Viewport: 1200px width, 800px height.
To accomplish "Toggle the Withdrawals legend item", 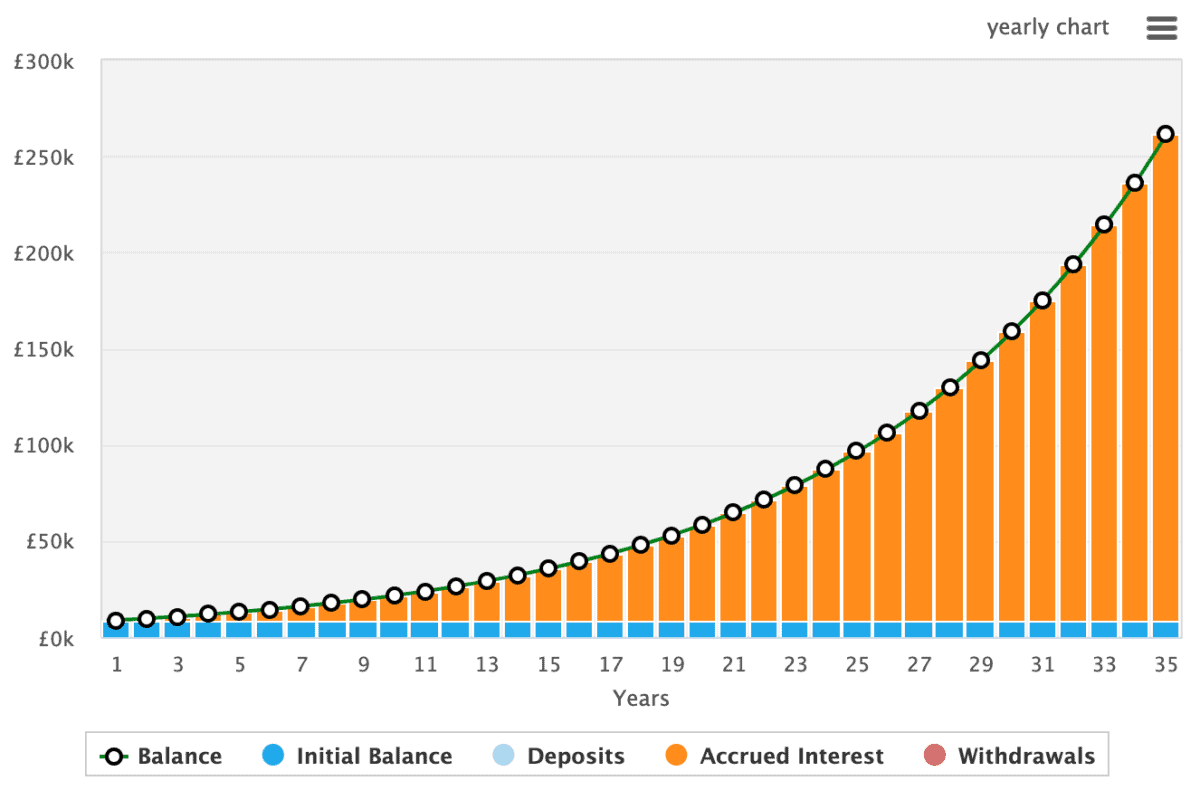I will pyautogui.click(x=1026, y=756).
